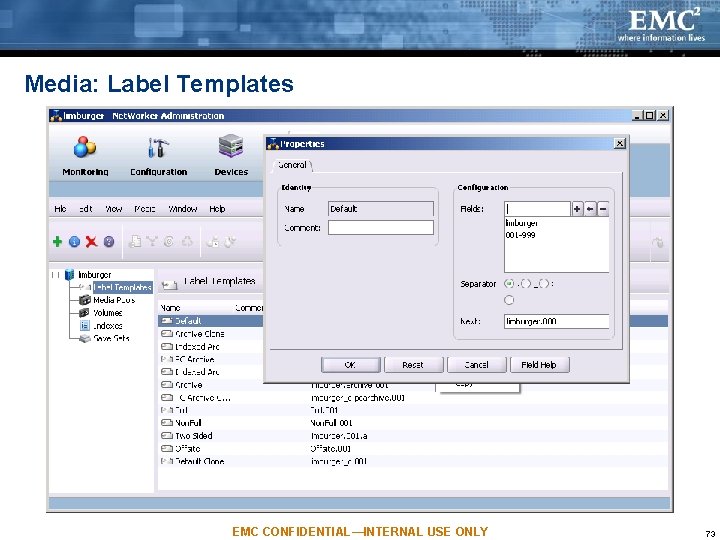Select the limburger server tree icon
This screenshot has height=540, width=720.
pos(69,275)
